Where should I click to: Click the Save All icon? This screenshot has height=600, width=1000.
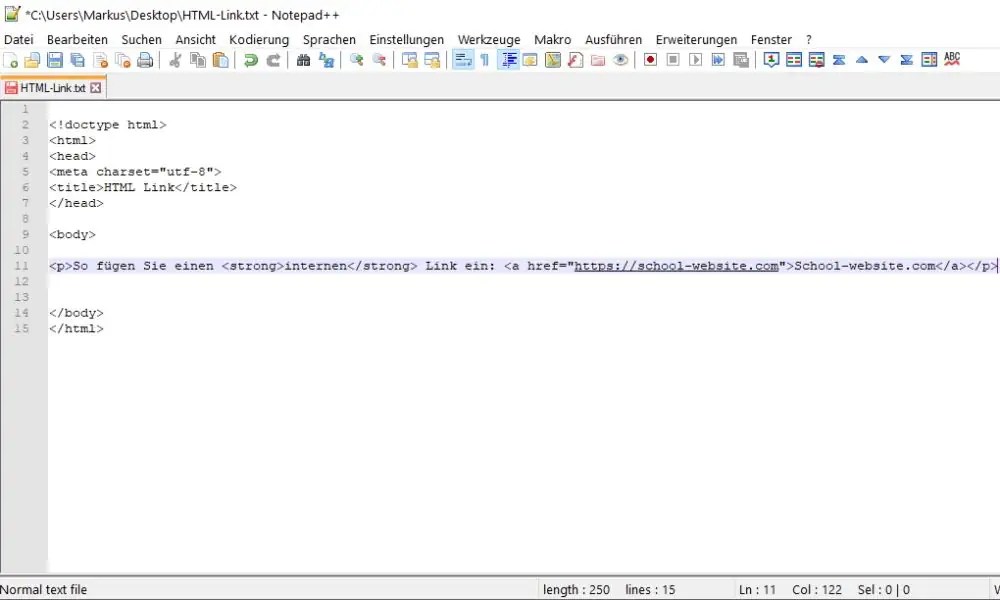click(78, 60)
